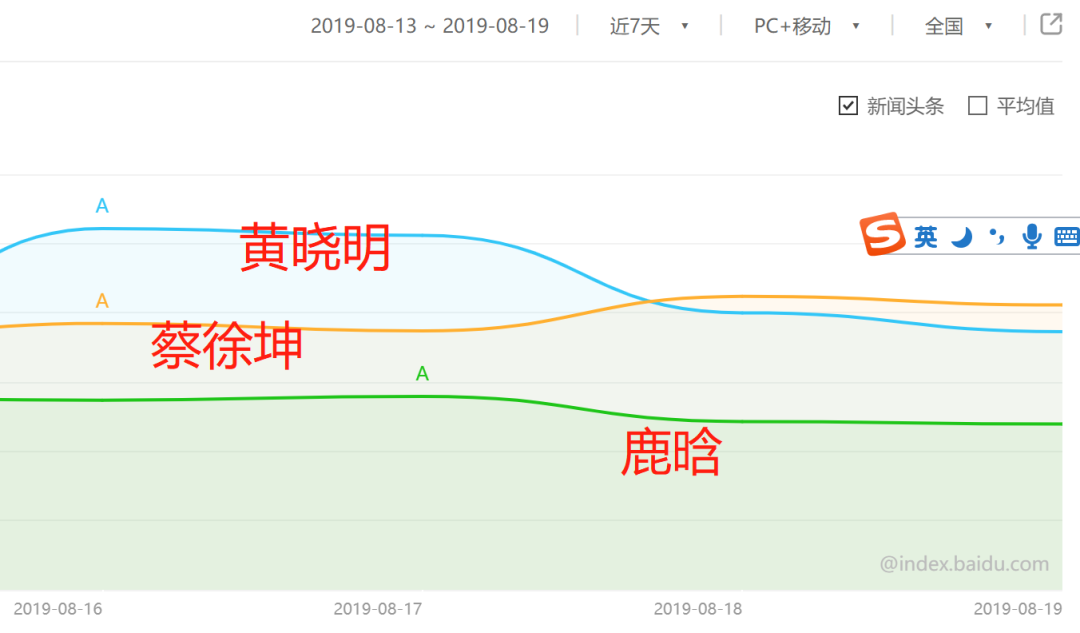Enable the 平均值 checkbox

click(977, 106)
